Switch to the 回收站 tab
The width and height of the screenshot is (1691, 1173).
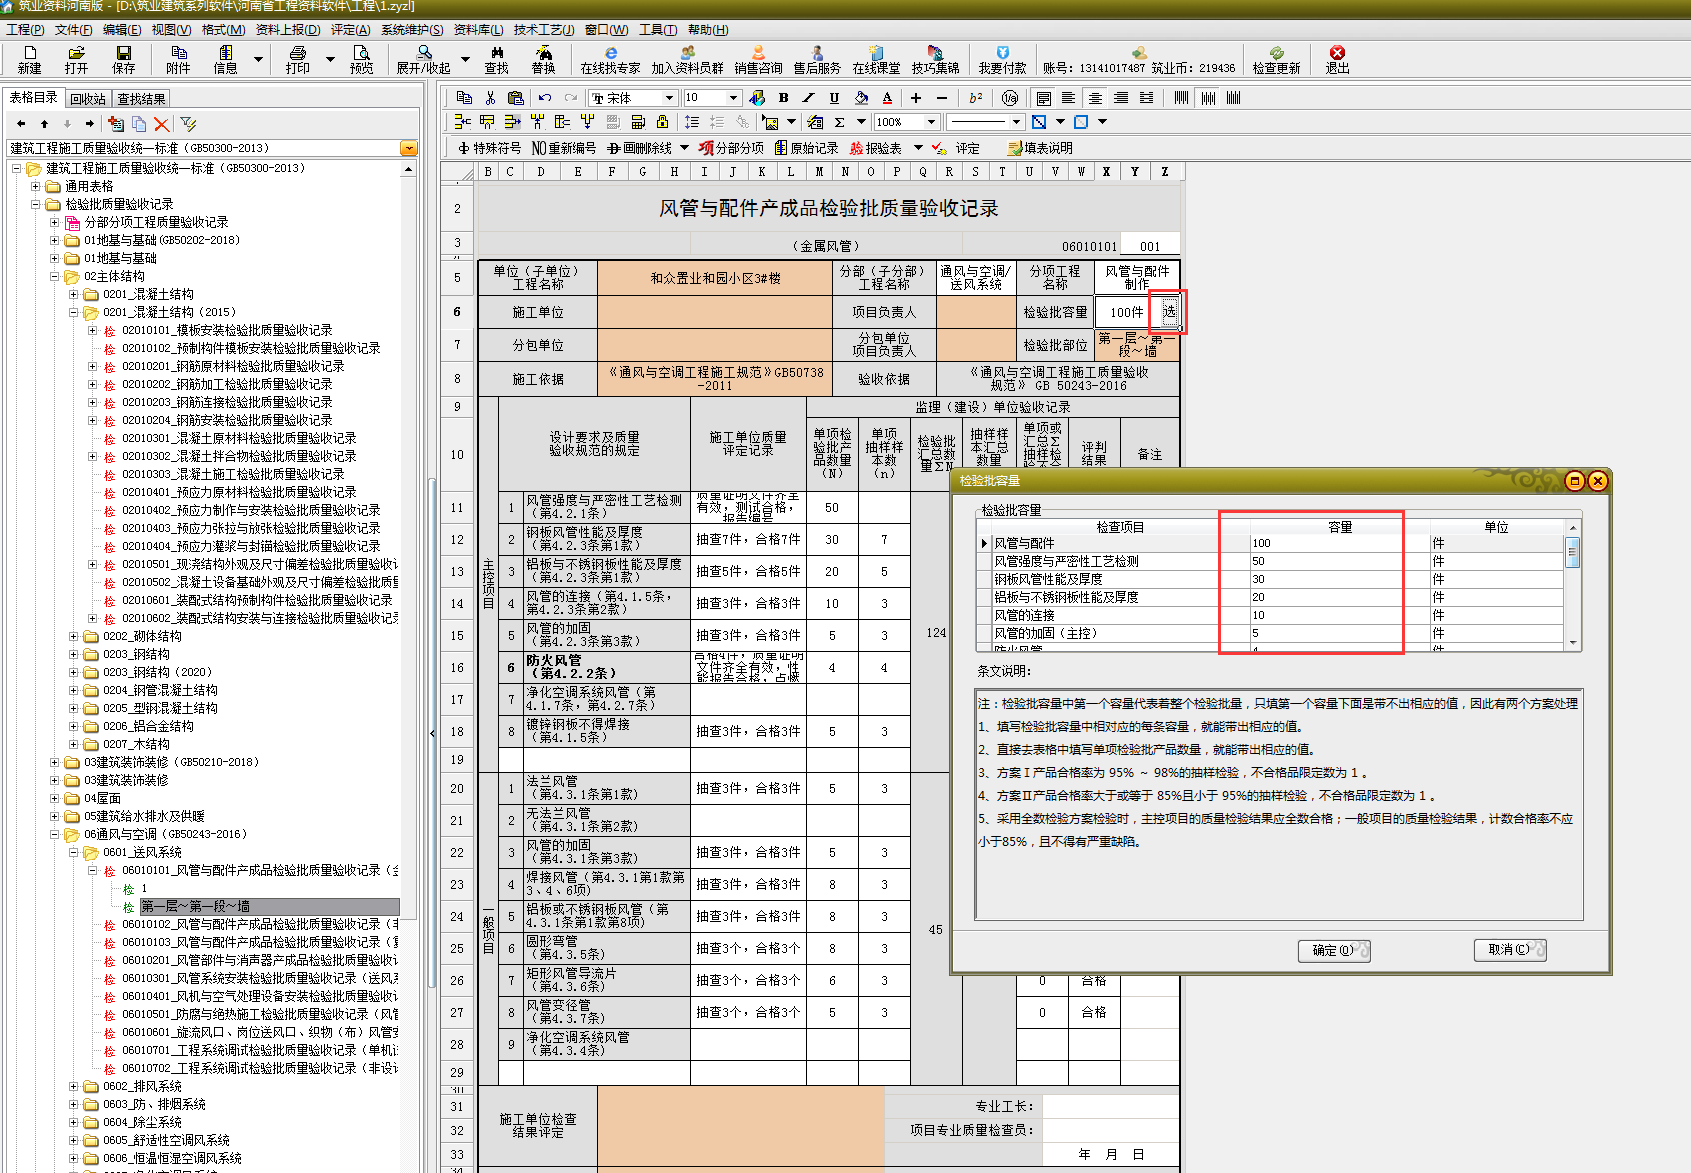[88, 99]
